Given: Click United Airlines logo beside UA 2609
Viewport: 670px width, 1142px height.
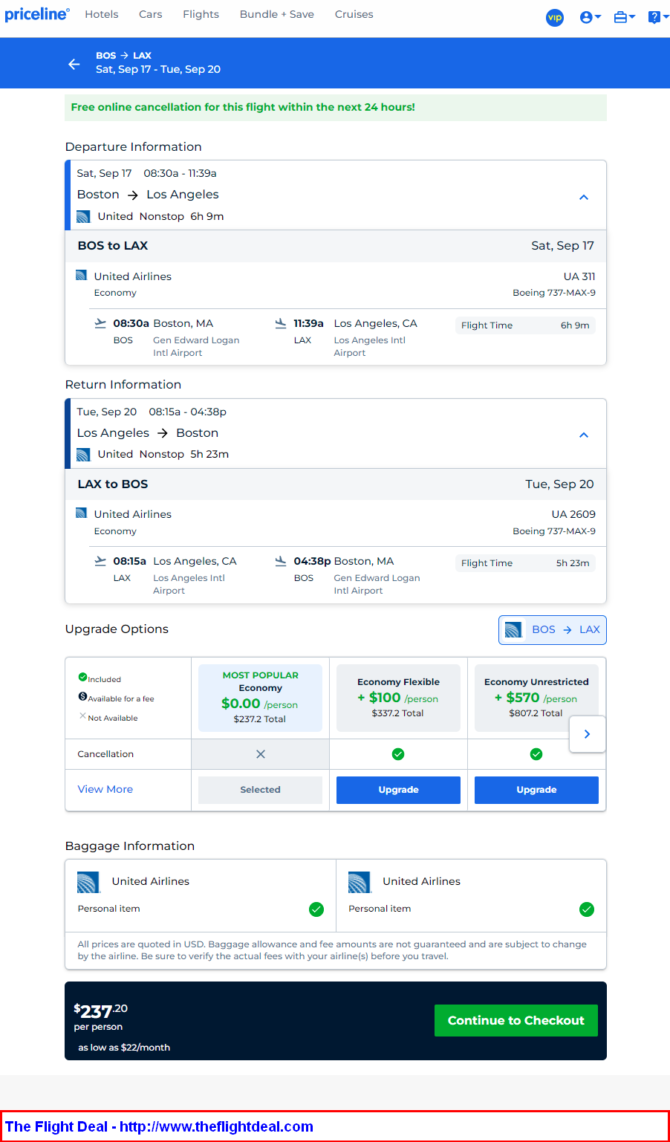Looking at the screenshot, I should [82, 513].
